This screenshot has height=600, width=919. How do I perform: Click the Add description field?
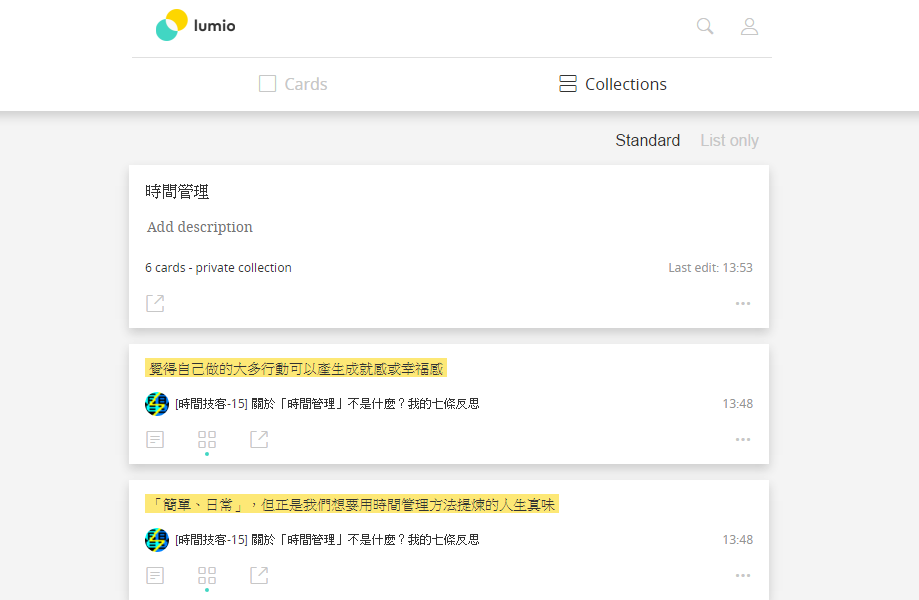coord(200,227)
